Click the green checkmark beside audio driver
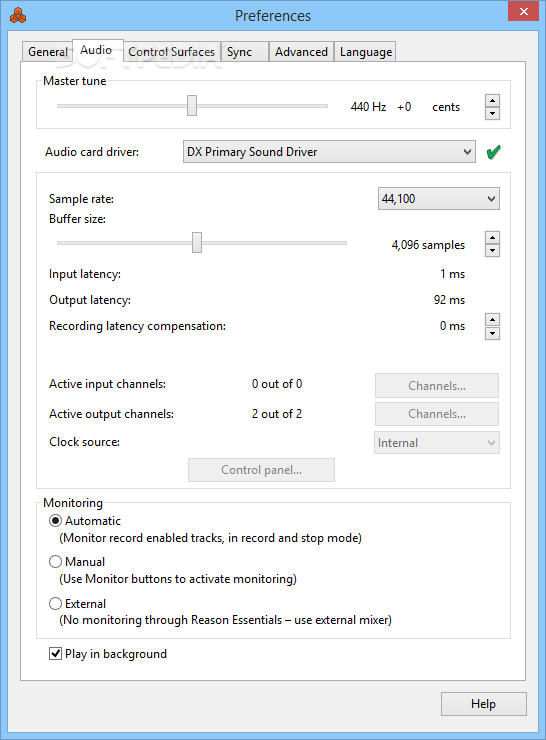The image size is (546, 740). (493, 152)
